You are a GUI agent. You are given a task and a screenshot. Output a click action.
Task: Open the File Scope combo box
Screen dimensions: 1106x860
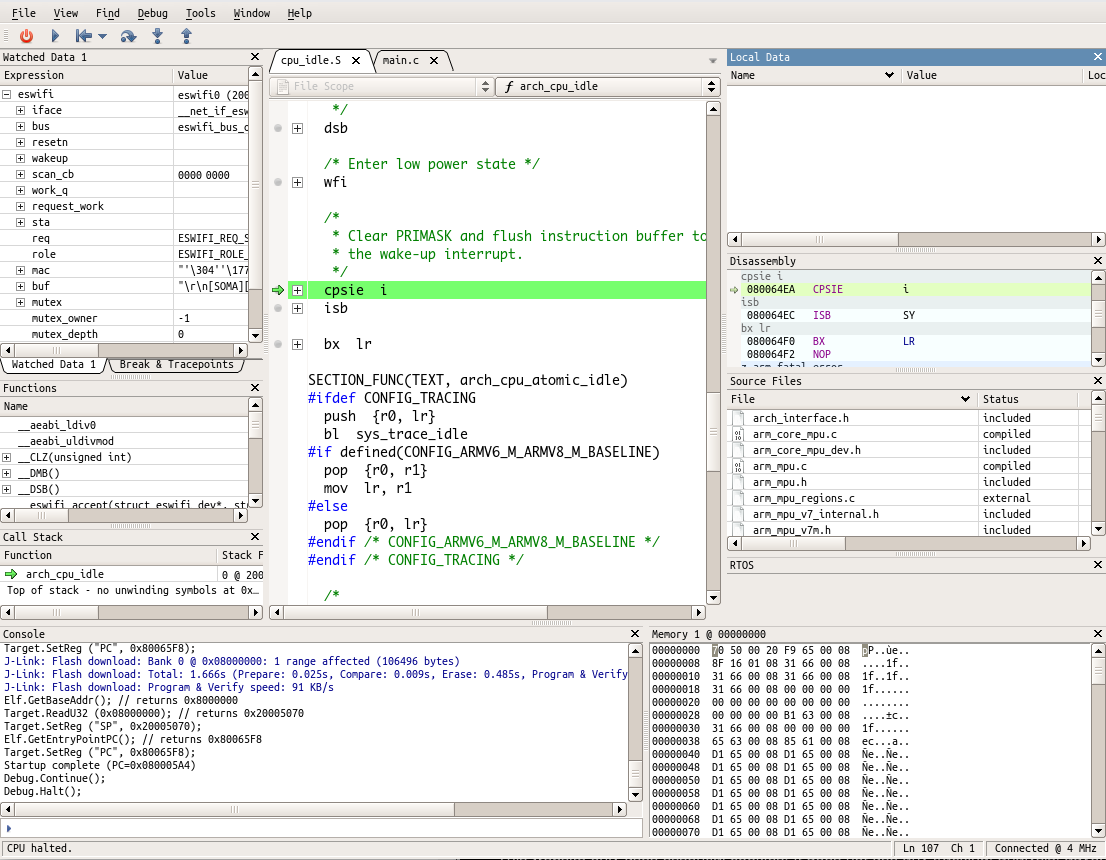(x=381, y=86)
